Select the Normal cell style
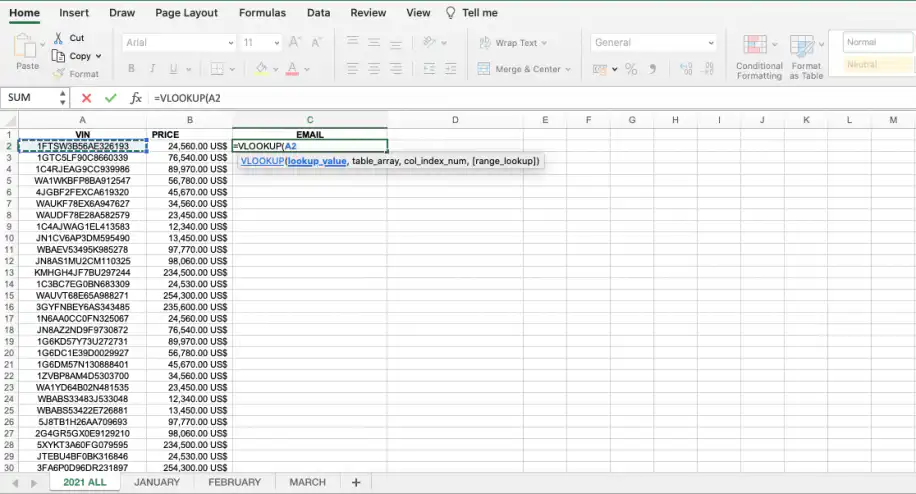Screen dimensions: 916x494 tap(877, 42)
